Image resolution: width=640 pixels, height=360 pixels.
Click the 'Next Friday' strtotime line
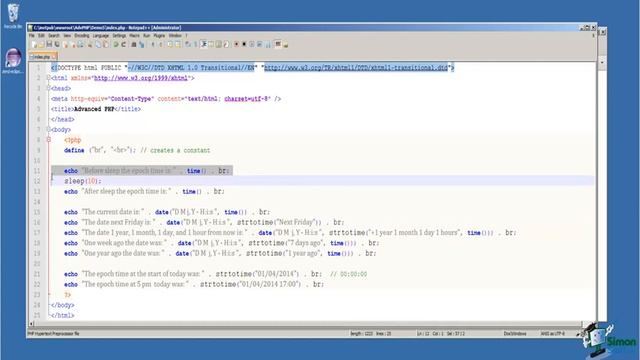[x=204, y=222]
